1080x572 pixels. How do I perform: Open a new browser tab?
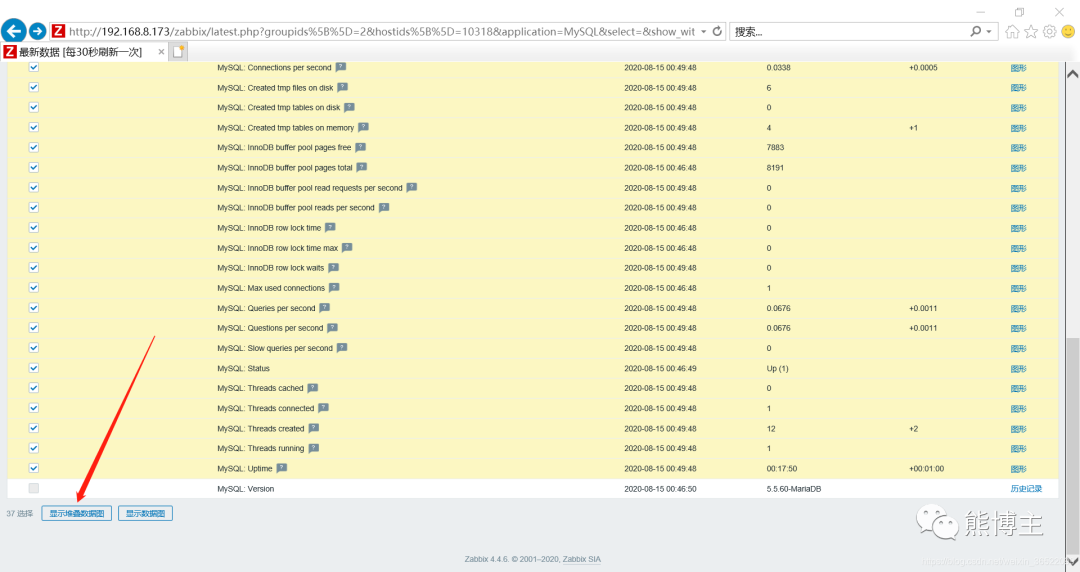178,52
